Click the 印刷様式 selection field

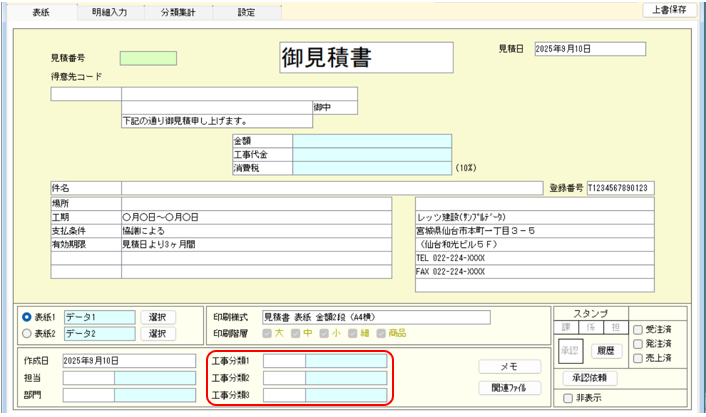[375, 317]
